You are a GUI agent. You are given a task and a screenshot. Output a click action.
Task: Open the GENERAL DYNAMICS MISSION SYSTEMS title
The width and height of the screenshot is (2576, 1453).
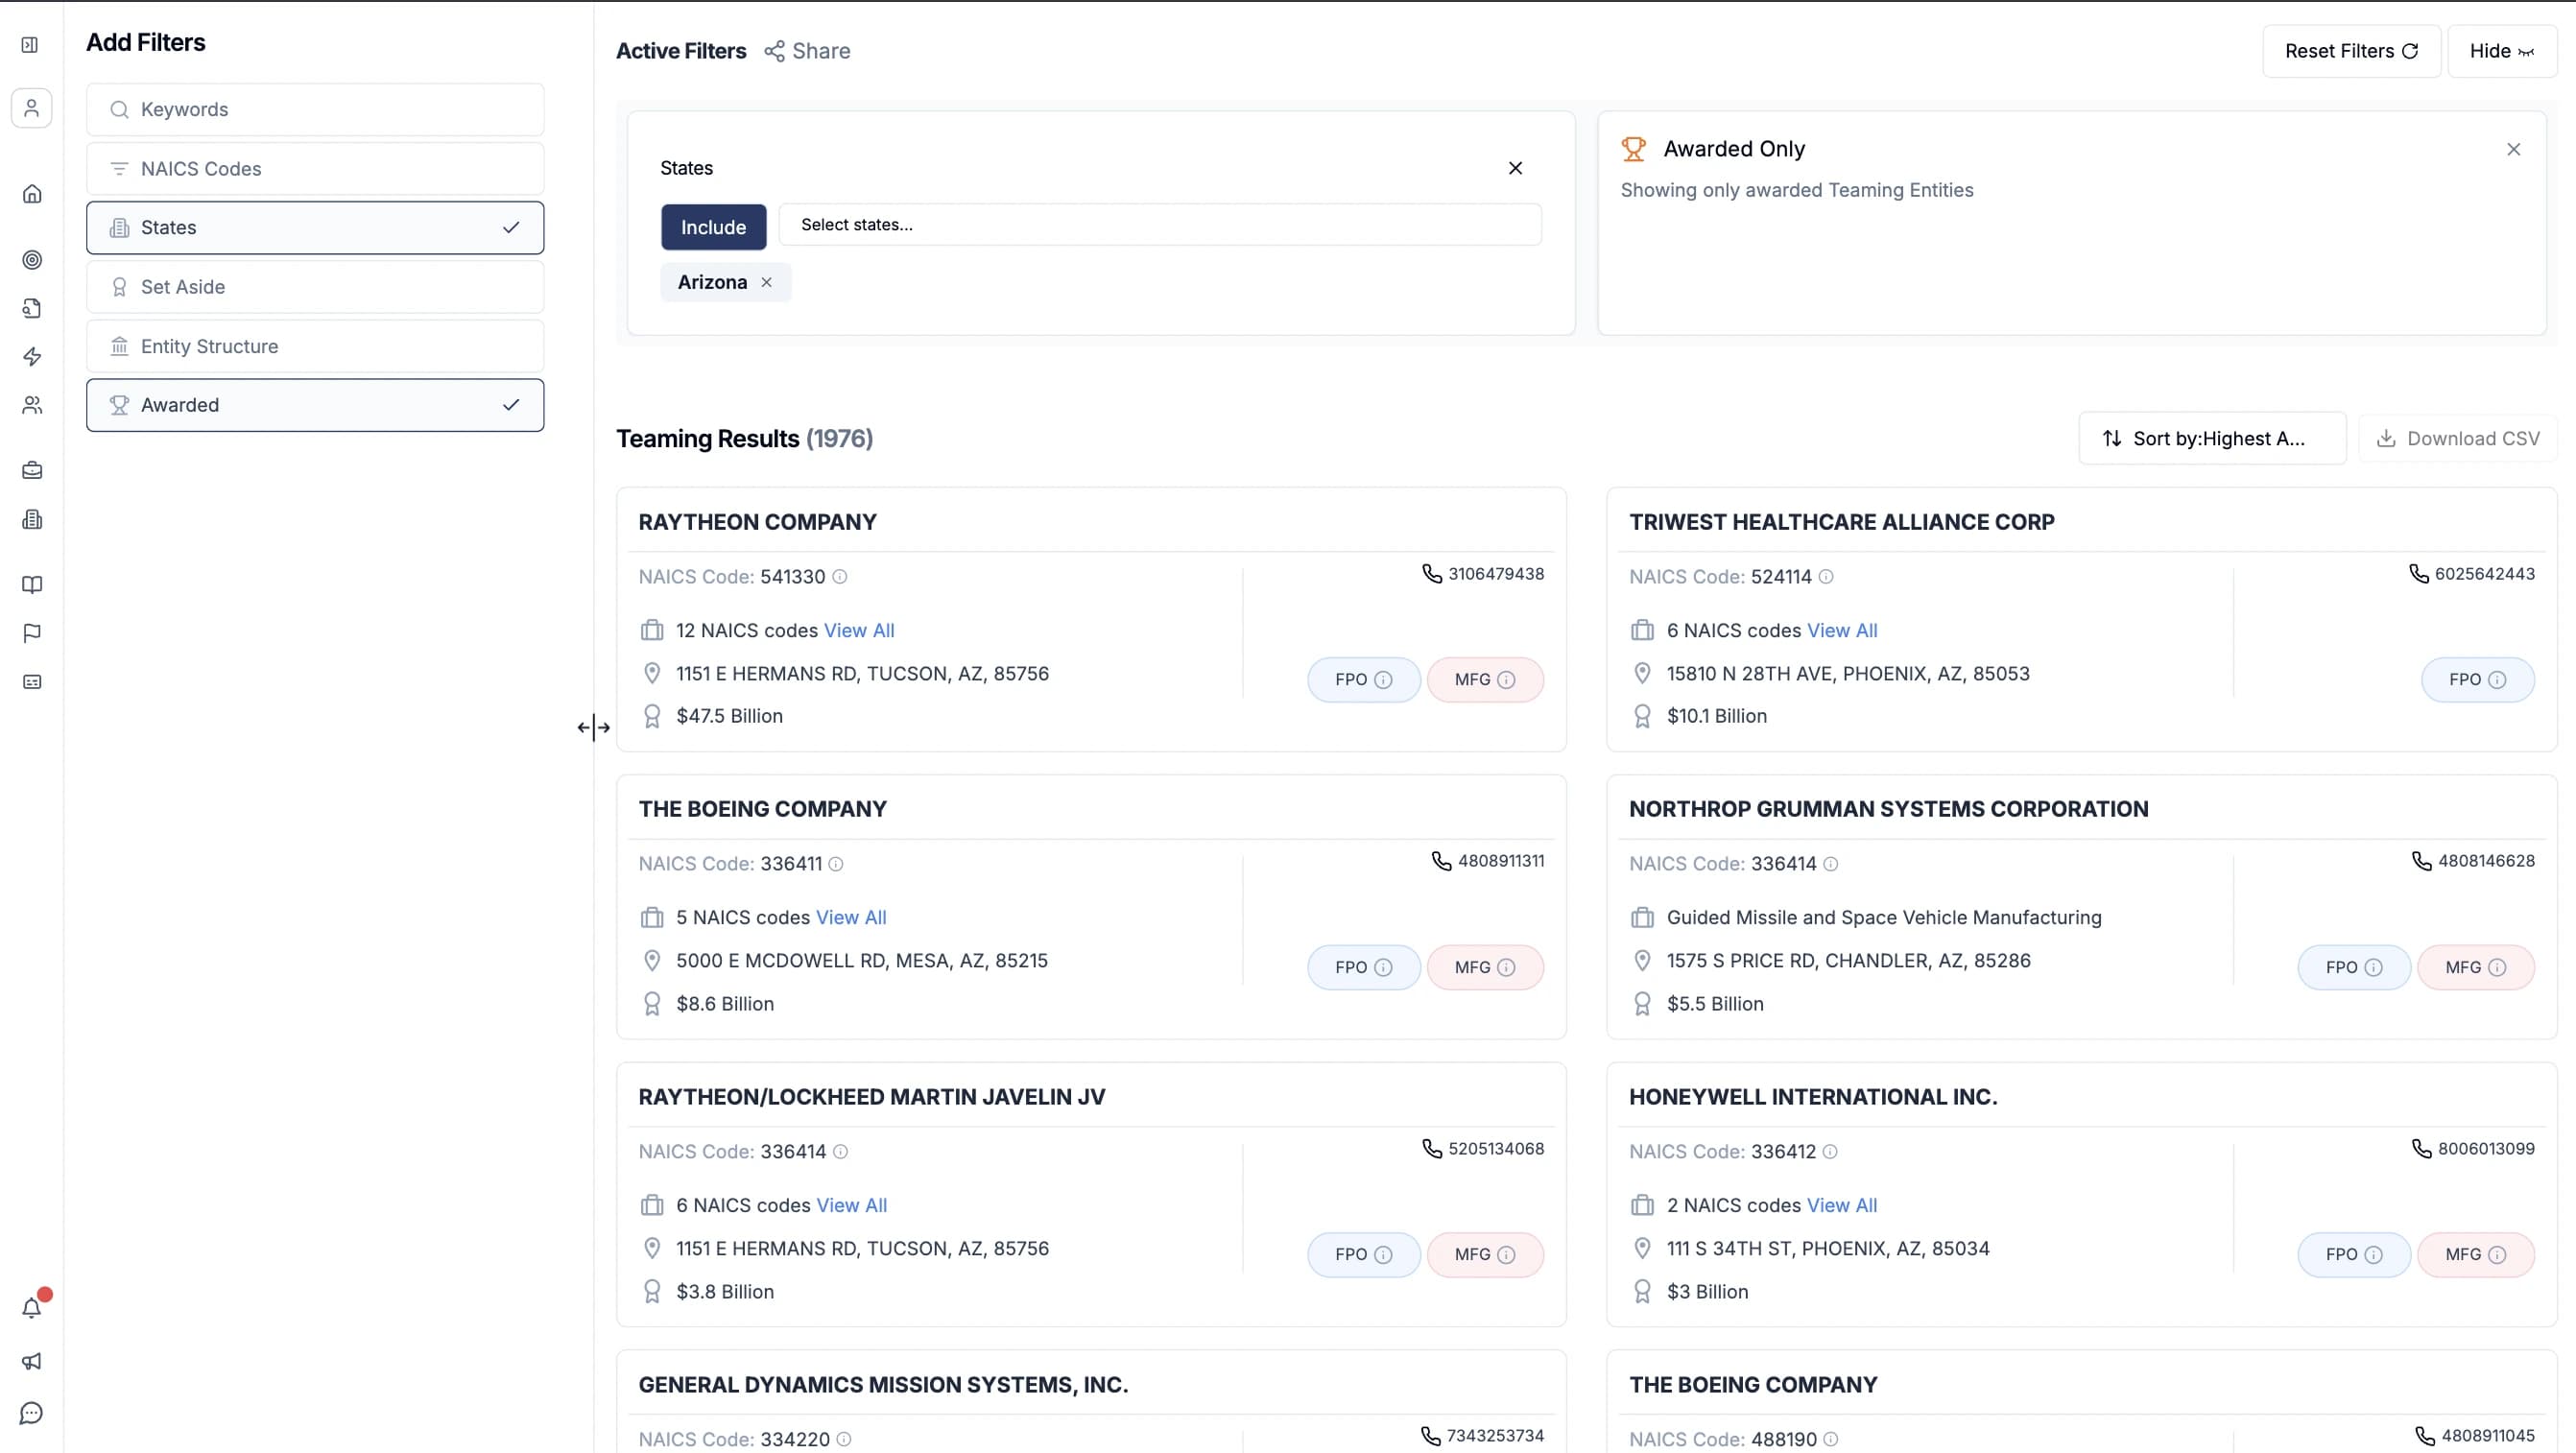[x=883, y=1385]
